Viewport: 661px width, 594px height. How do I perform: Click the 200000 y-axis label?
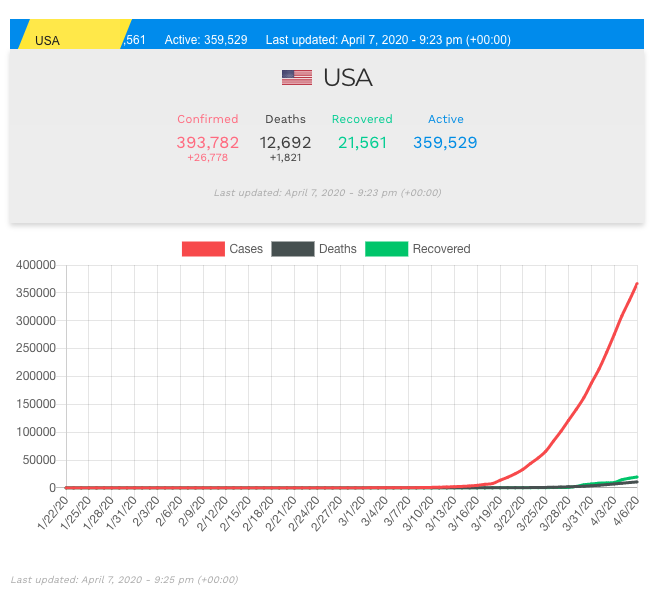[36, 376]
